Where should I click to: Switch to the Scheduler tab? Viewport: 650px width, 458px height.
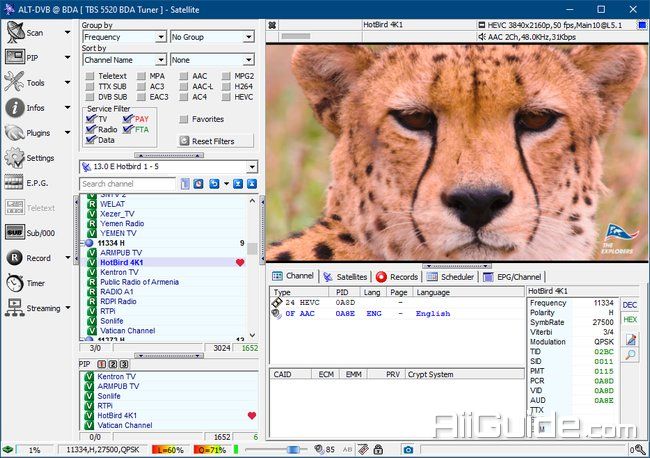[x=451, y=276]
